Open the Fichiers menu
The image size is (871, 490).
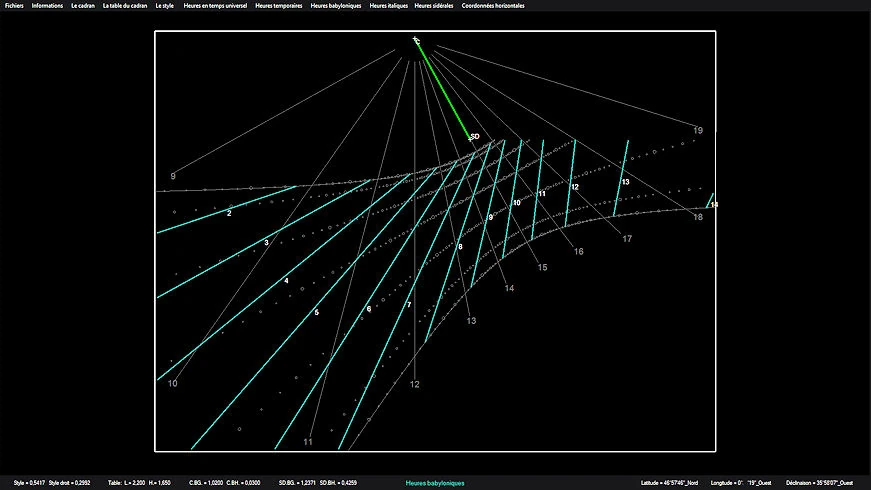point(14,6)
